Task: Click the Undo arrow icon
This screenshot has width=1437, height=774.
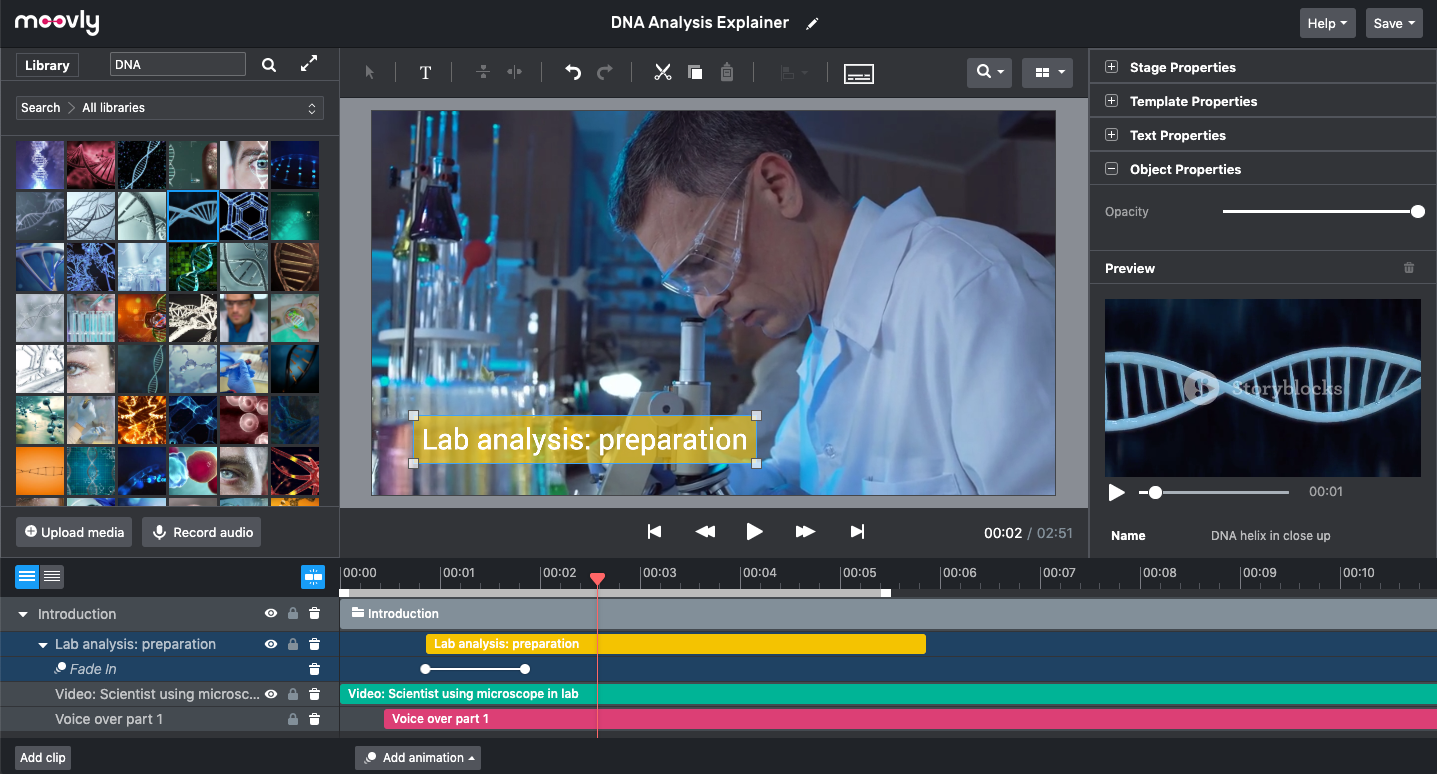Action: coord(572,73)
